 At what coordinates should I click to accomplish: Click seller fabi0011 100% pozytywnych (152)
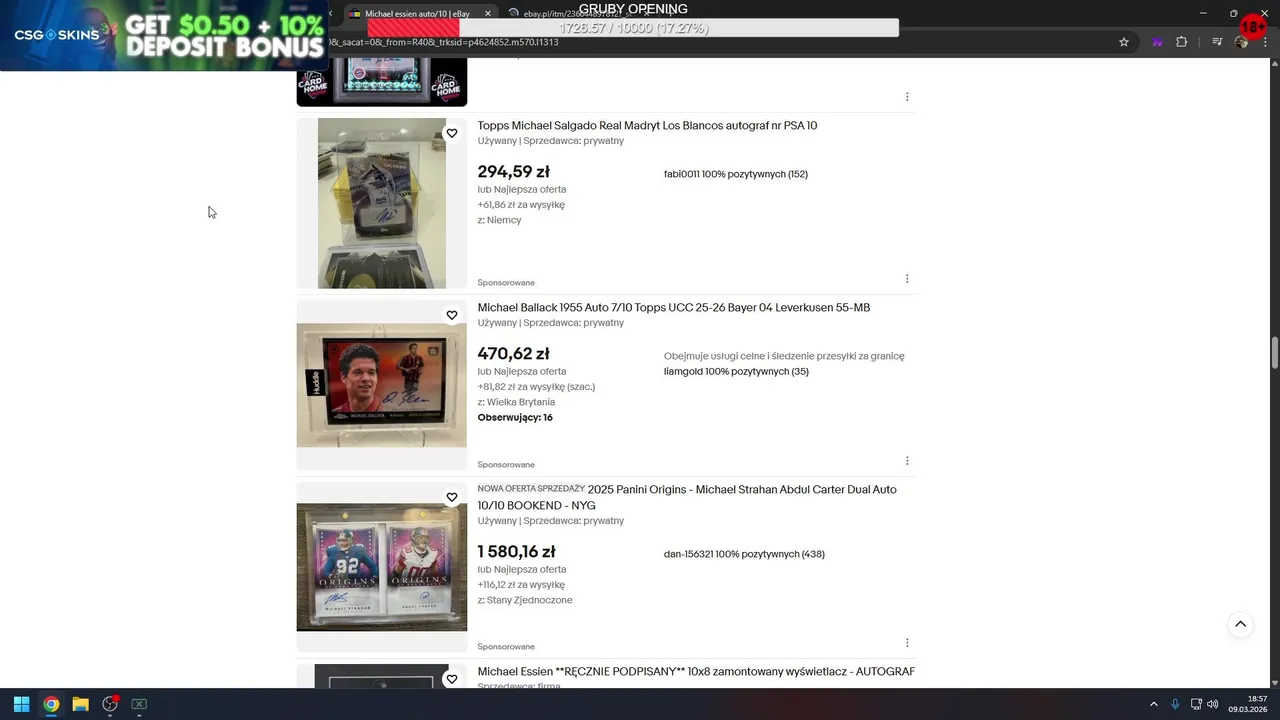coord(736,174)
